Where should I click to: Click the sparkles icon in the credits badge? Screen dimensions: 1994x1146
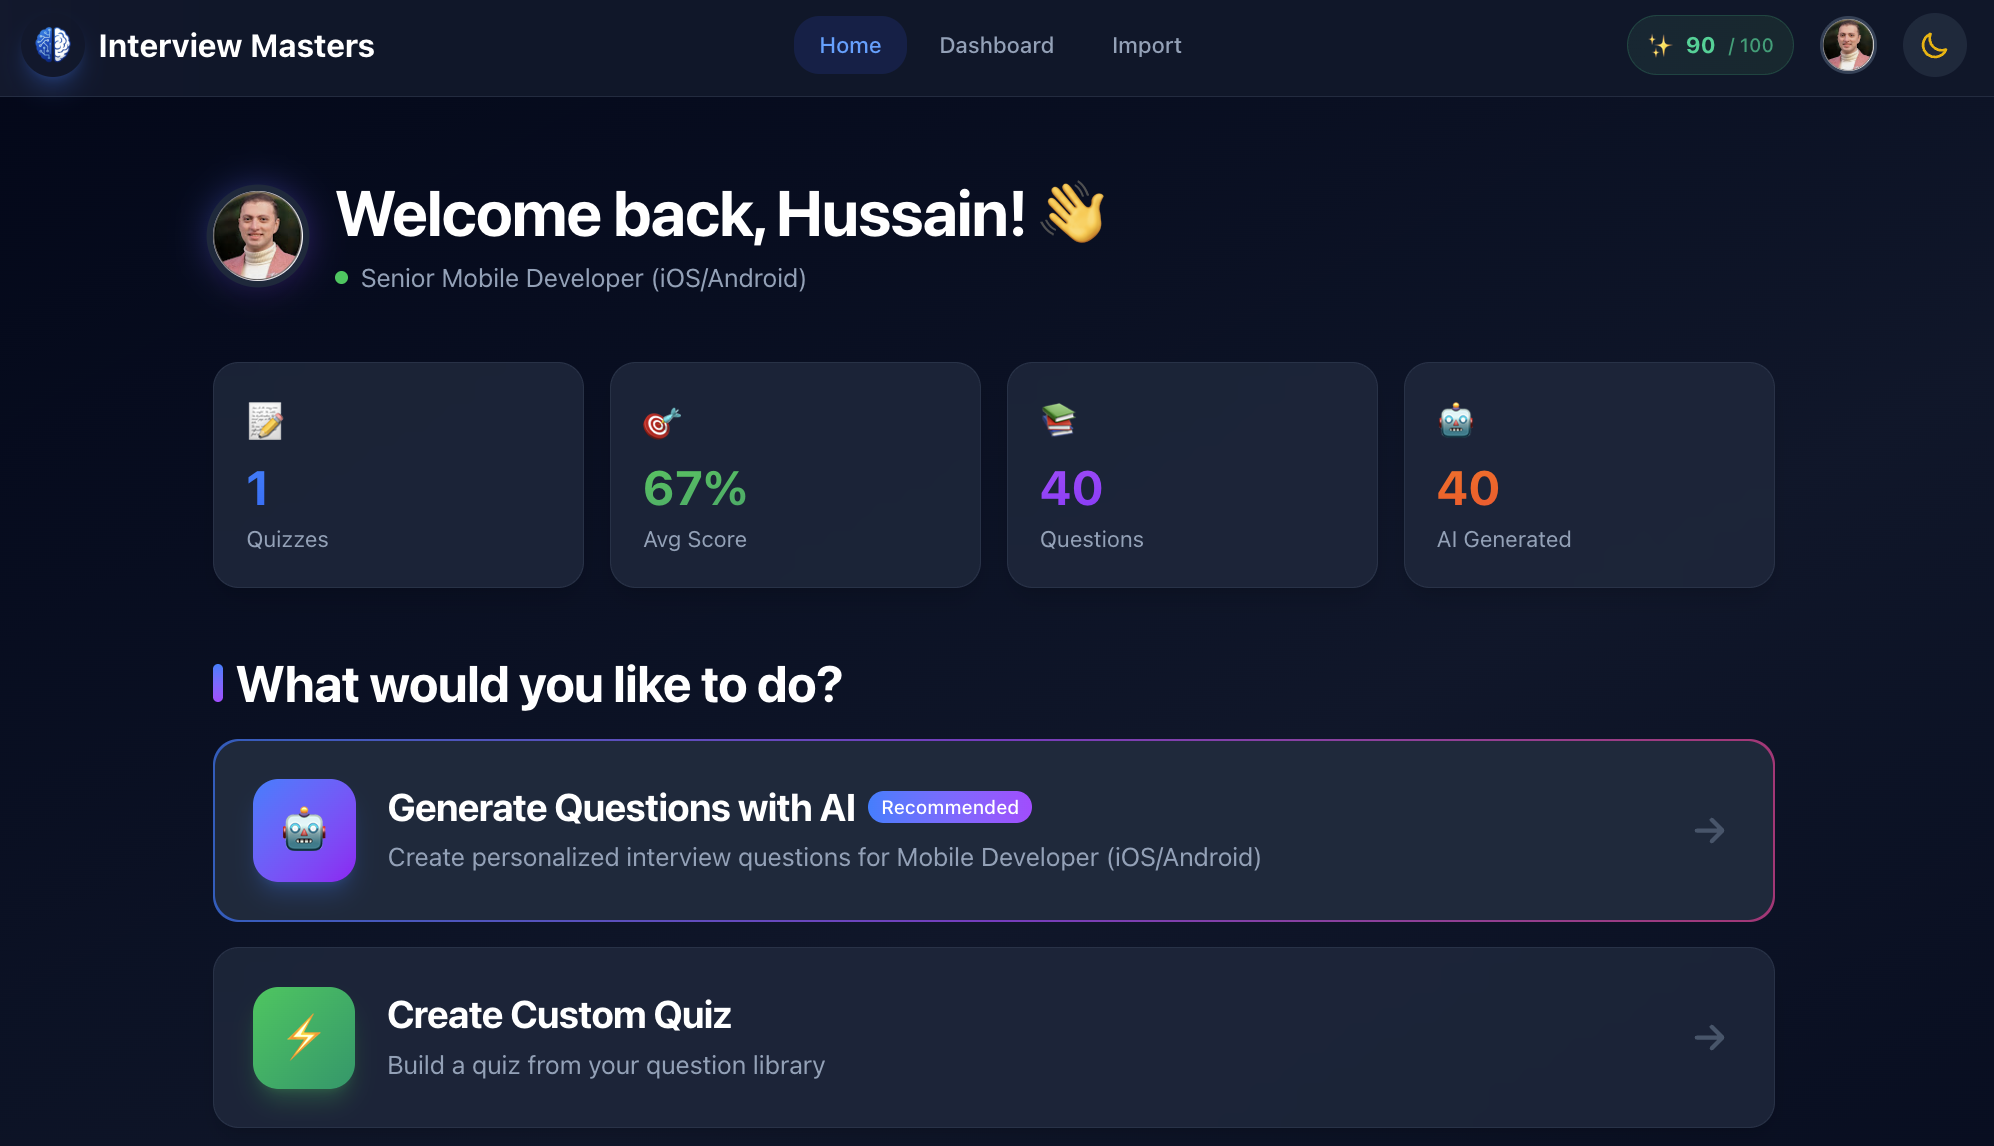point(1659,45)
